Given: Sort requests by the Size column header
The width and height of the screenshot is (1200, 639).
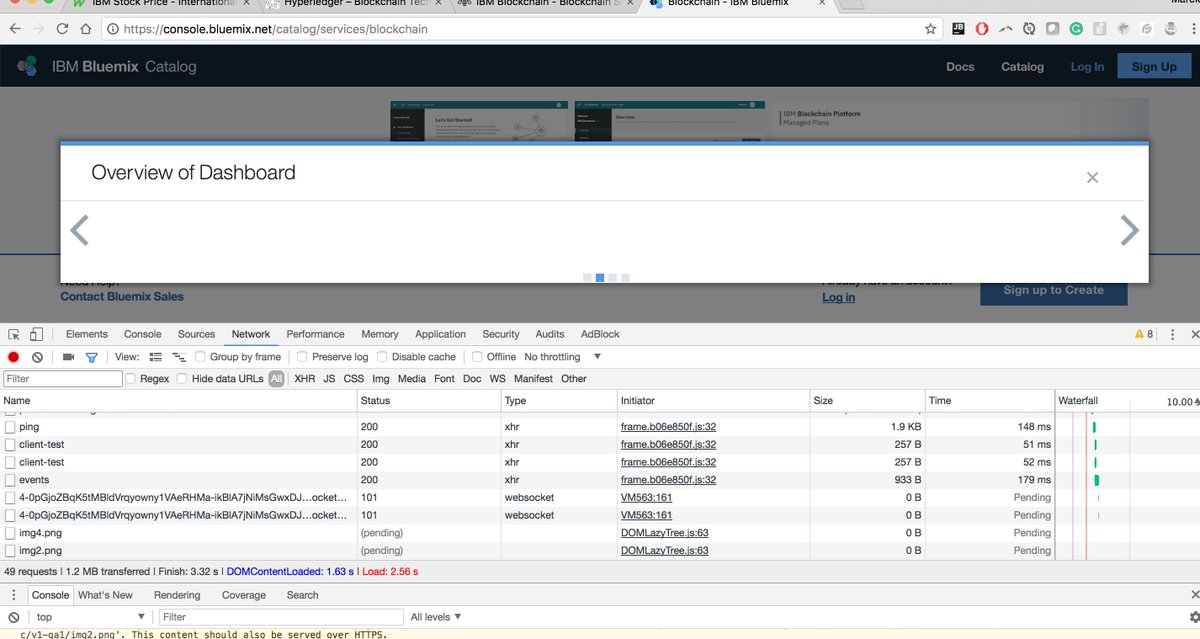Looking at the screenshot, I should pos(867,400).
